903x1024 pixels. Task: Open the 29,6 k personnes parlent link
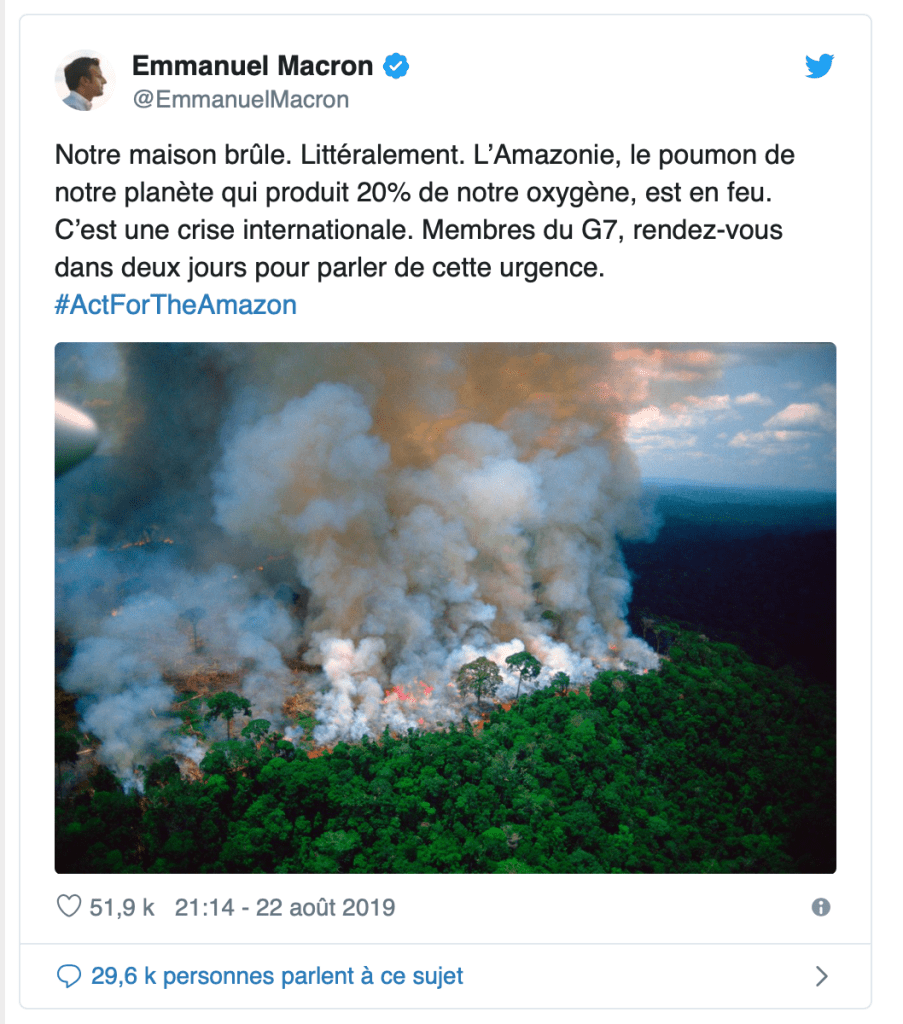pos(277,976)
